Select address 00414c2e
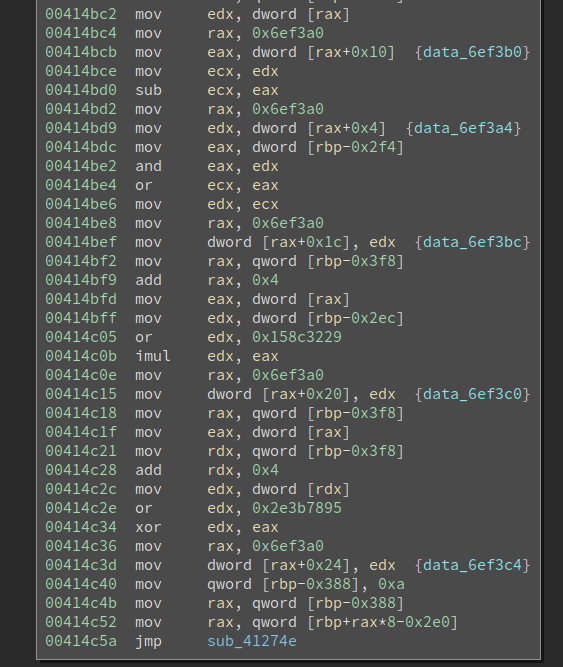The height and width of the screenshot is (667, 563). (x=81, y=508)
